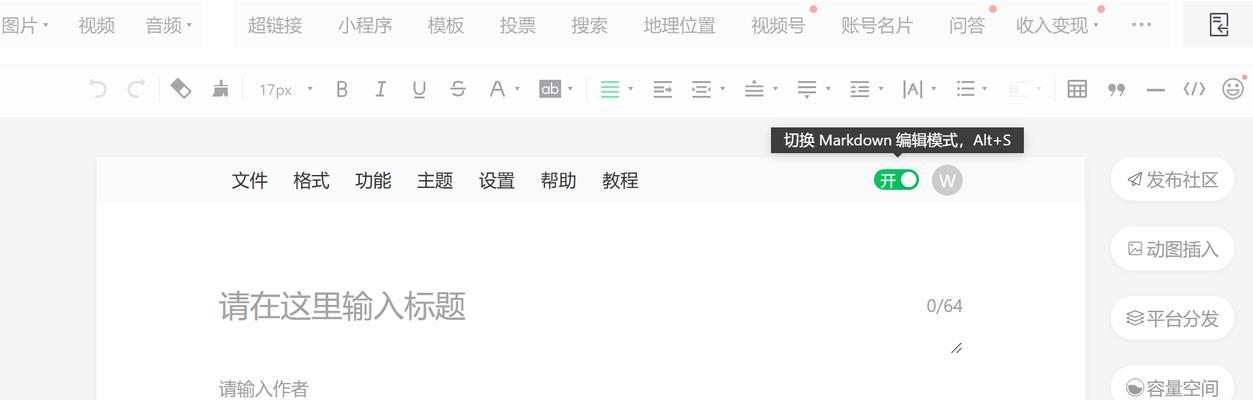Screen dimensions: 1253x400
Task: Click the 地理位置 button
Action: tap(680, 25)
